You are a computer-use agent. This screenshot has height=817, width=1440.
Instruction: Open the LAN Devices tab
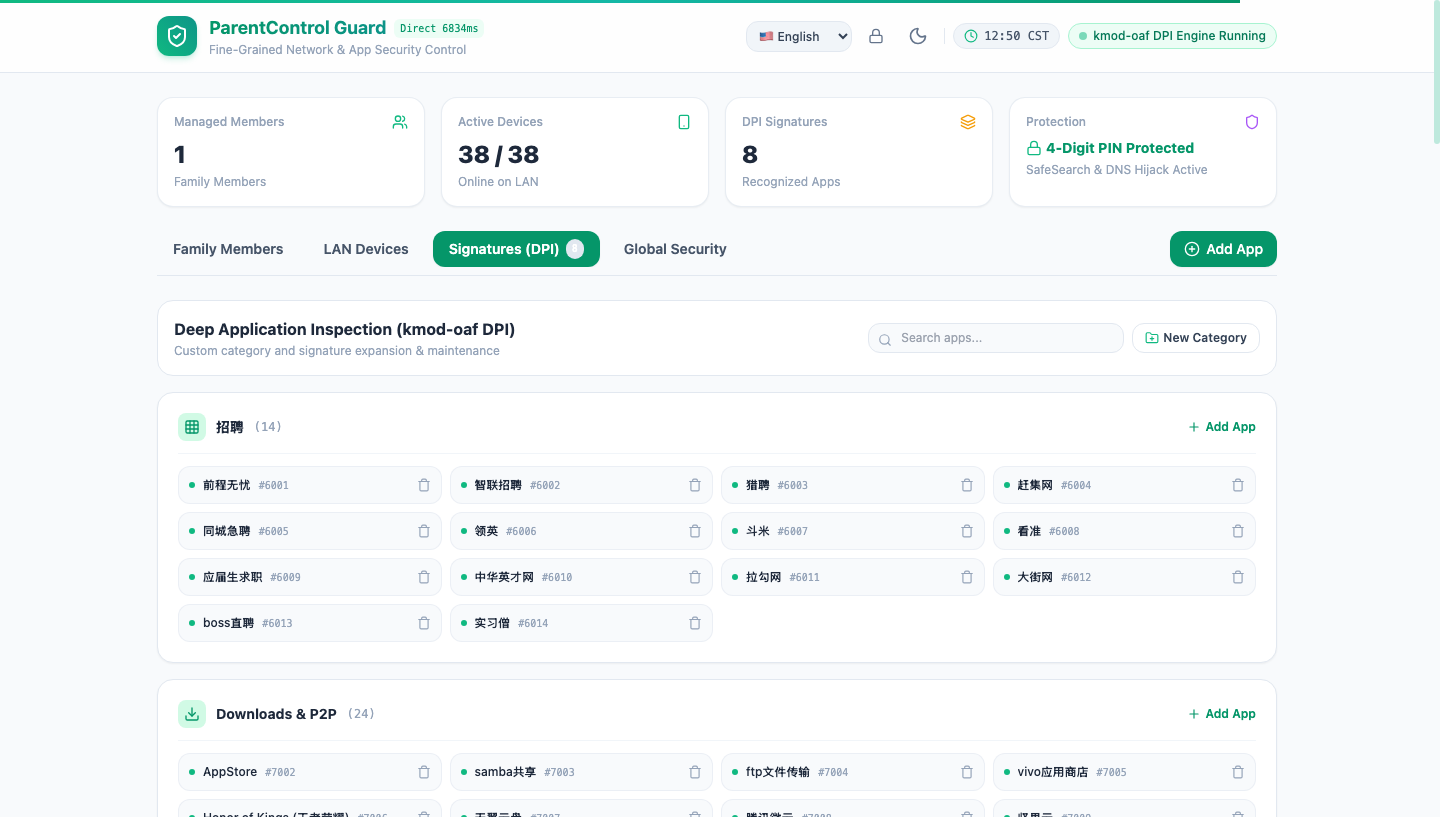366,249
